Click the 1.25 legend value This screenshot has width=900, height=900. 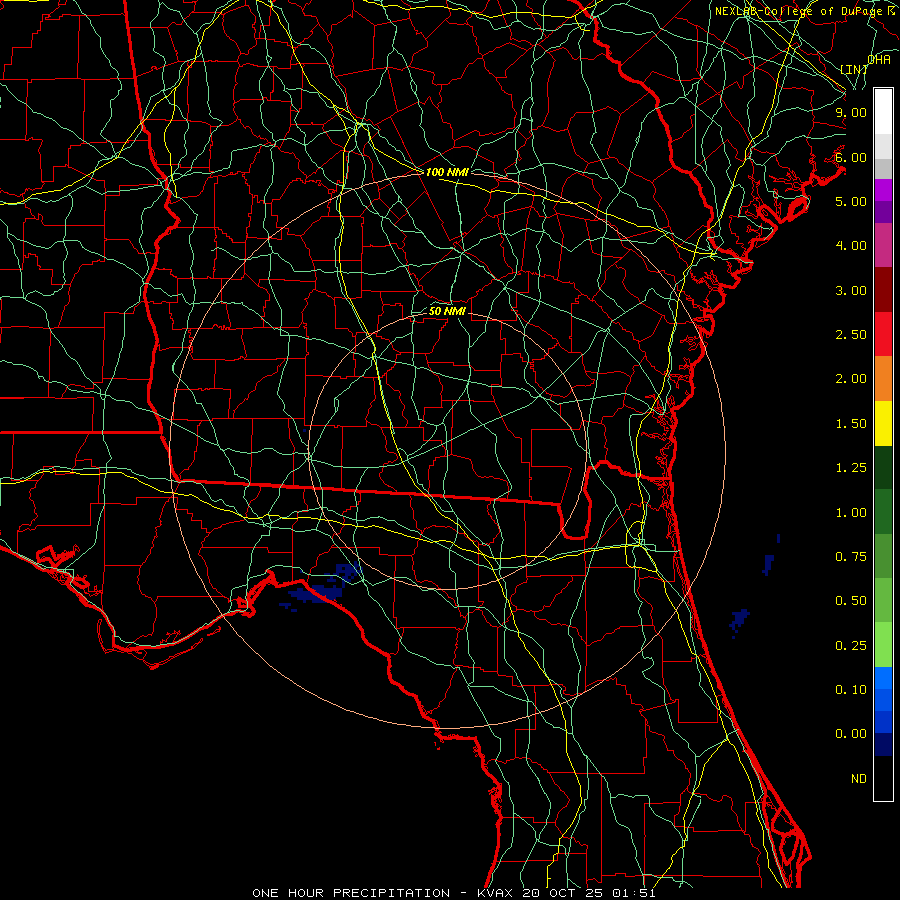click(x=851, y=468)
